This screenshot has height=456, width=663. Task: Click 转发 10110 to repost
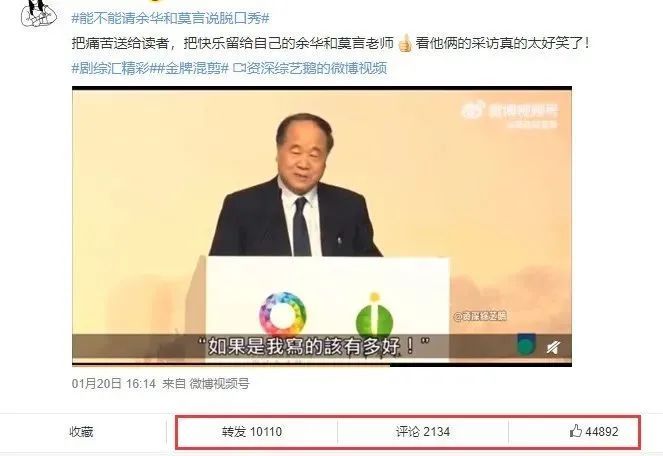[x=252, y=432]
